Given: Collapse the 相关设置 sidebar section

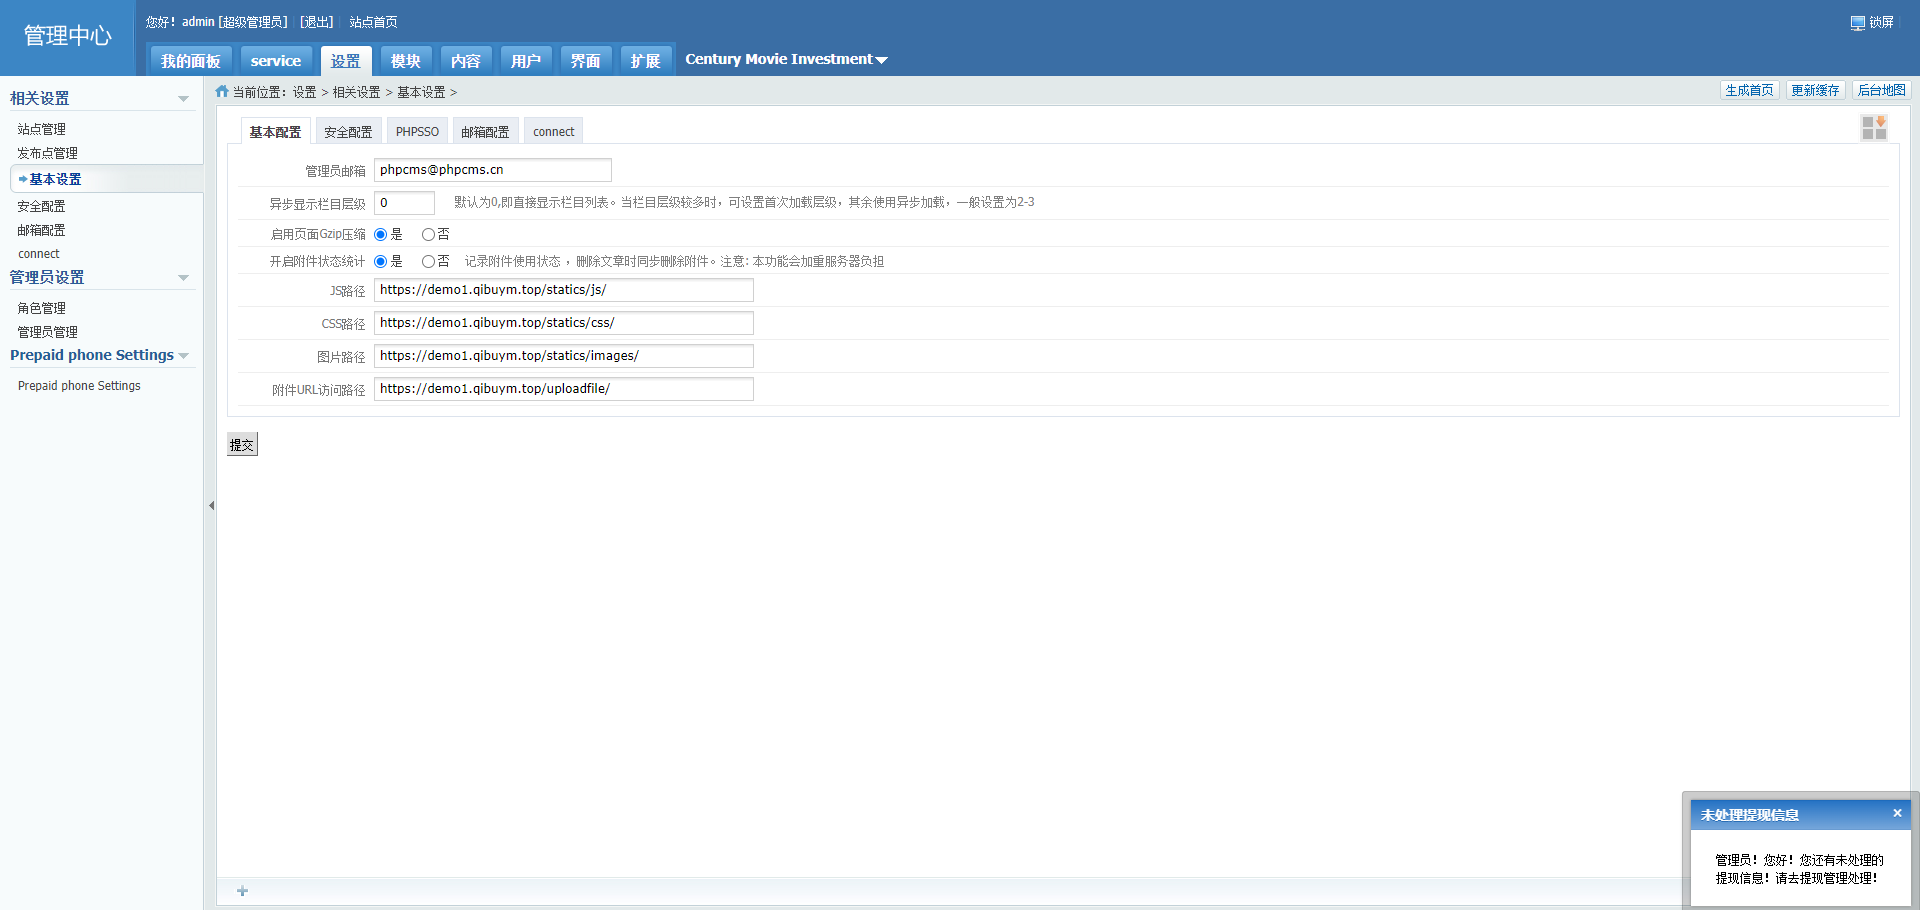Looking at the screenshot, I should tap(183, 99).
